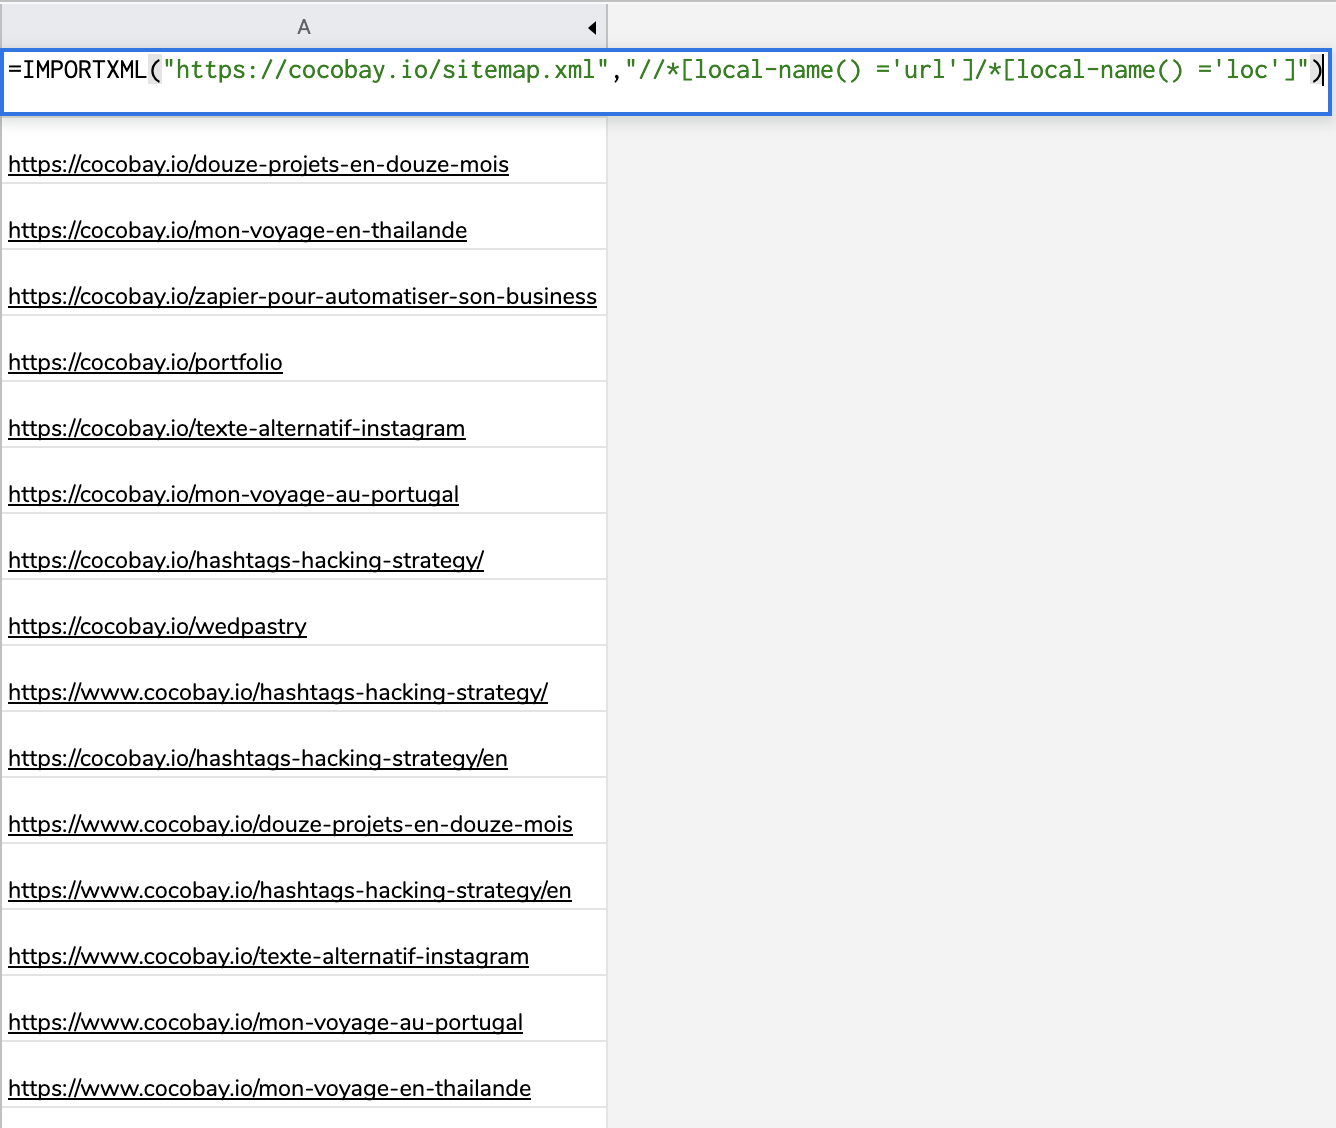Image resolution: width=1336 pixels, height=1128 pixels.
Task: Open the douze-projets-en-douze-mois cocobay.io link
Action: (258, 164)
